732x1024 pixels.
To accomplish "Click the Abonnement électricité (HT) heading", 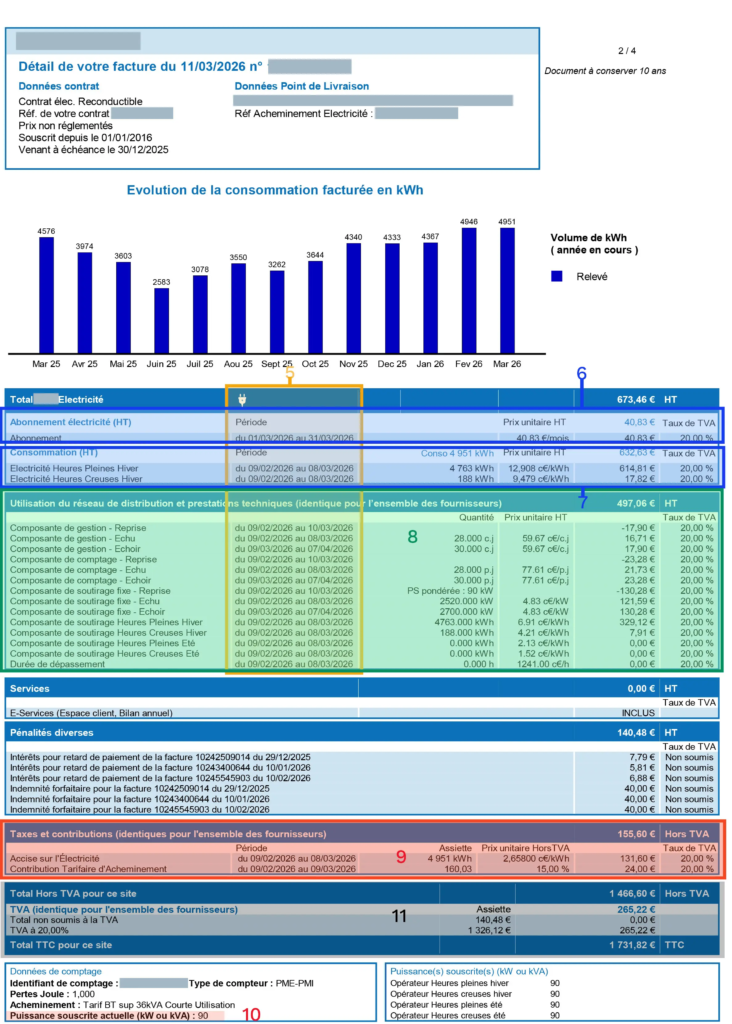I will pos(71,422).
